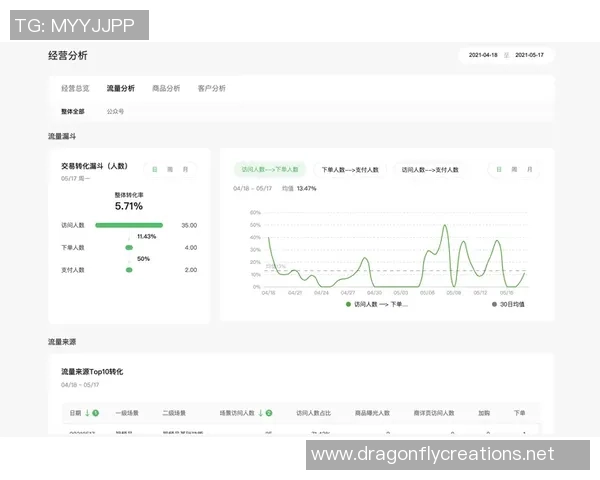Click the end date 2021-05-17 field

click(x=529, y=55)
